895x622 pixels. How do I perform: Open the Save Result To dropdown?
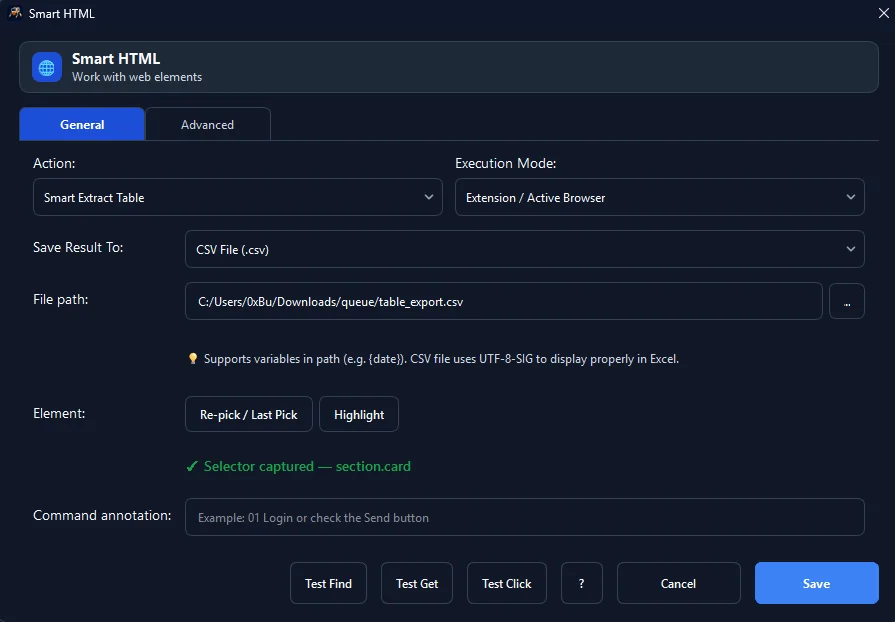pos(525,249)
